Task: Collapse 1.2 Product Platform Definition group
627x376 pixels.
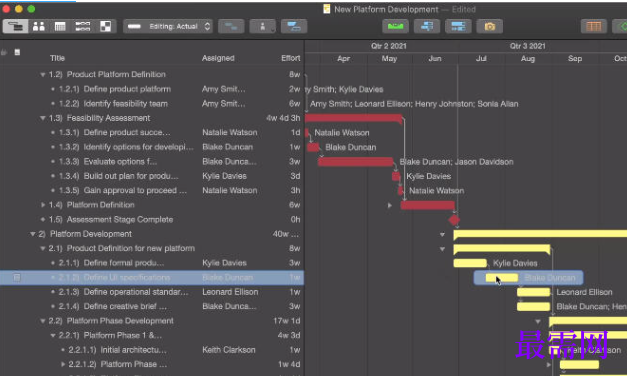Action: (x=42, y=75)
